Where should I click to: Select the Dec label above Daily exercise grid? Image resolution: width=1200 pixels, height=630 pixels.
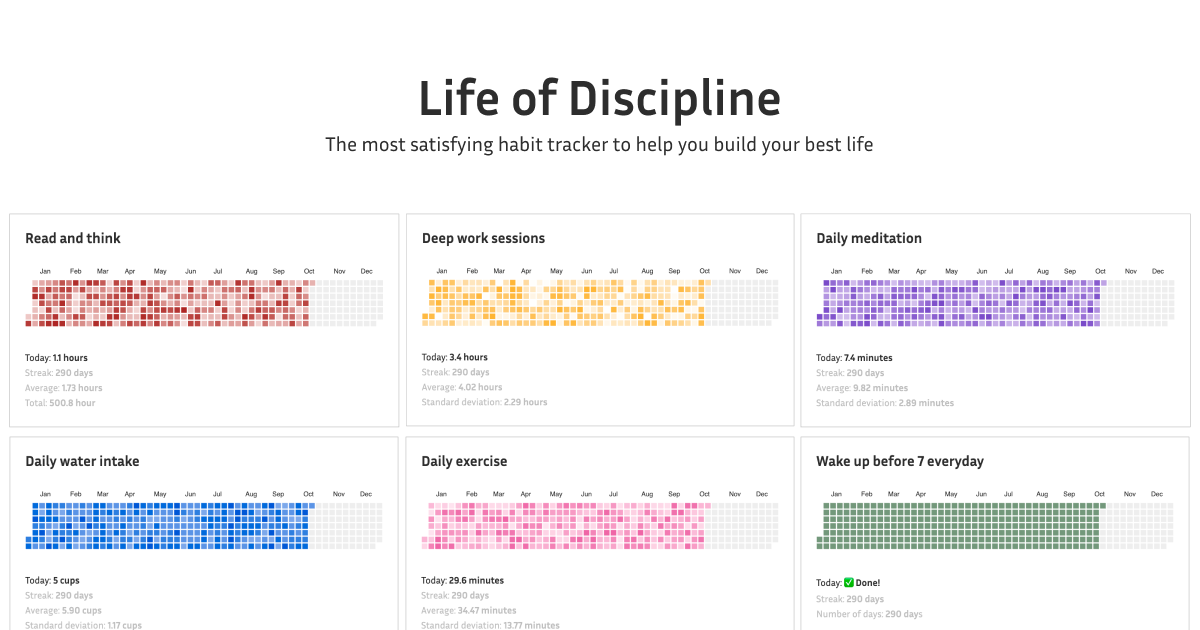coord(761,493)
